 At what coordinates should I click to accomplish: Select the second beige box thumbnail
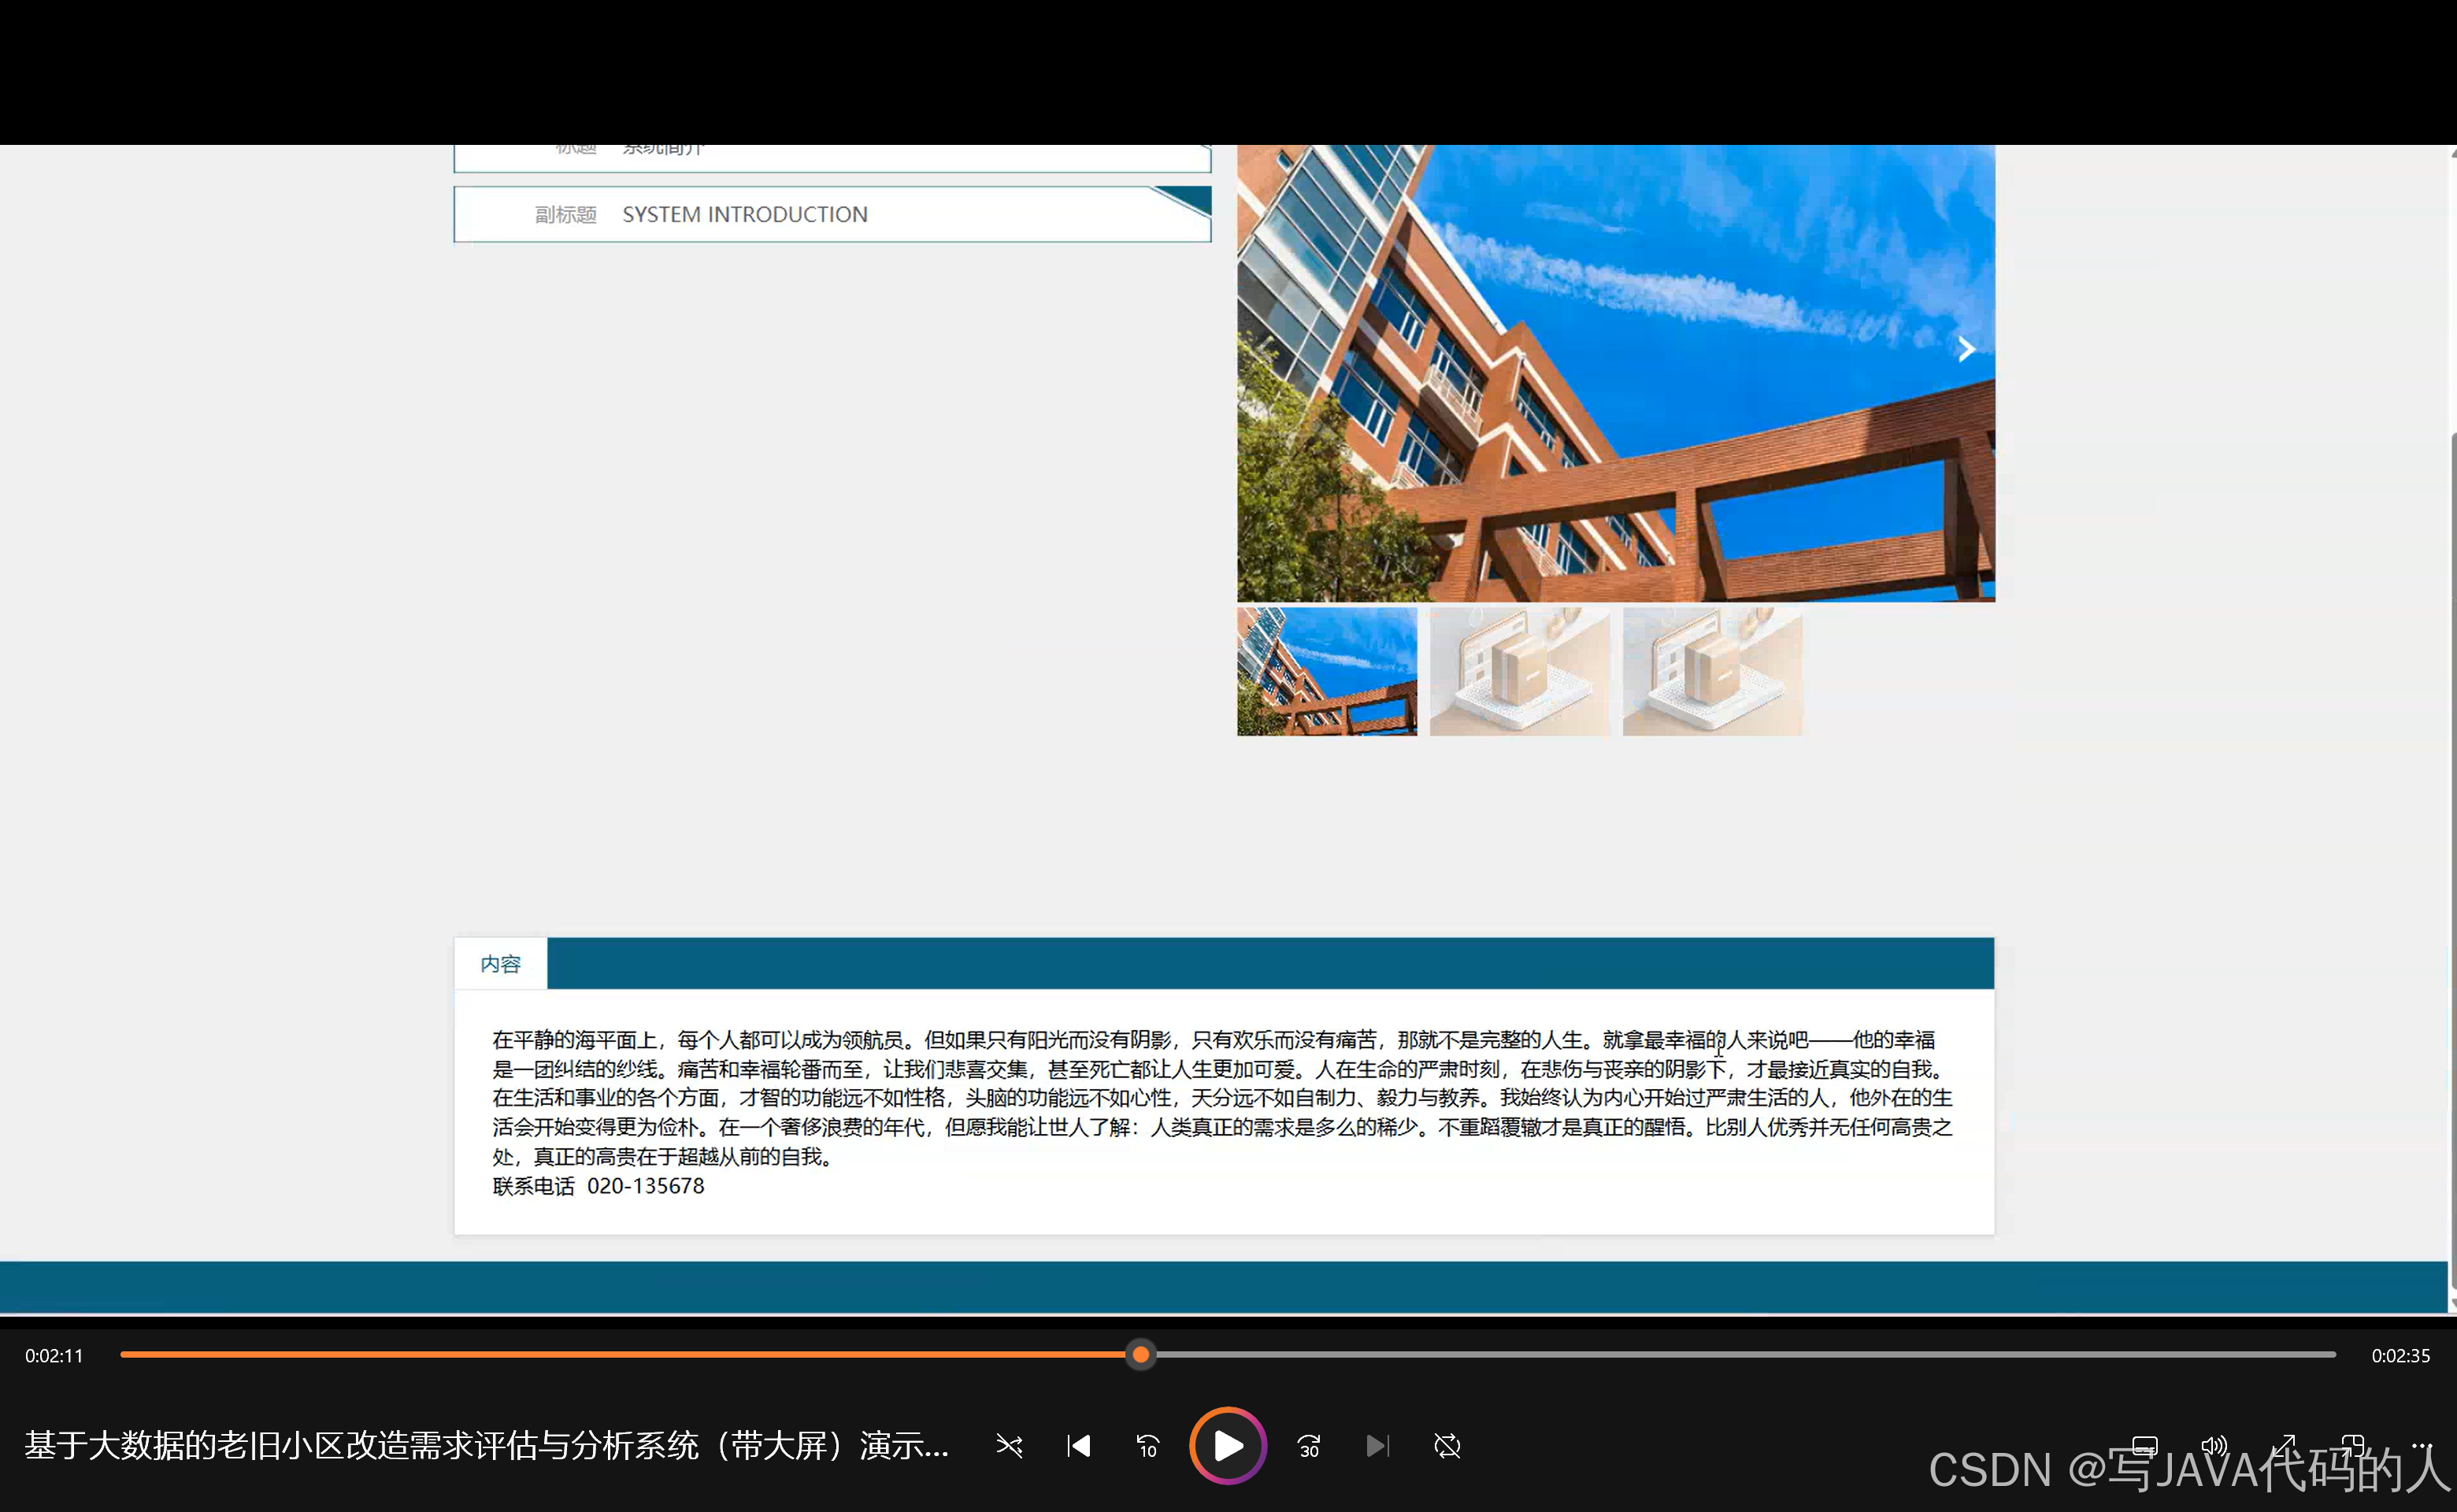click(x=1520, y=671)
